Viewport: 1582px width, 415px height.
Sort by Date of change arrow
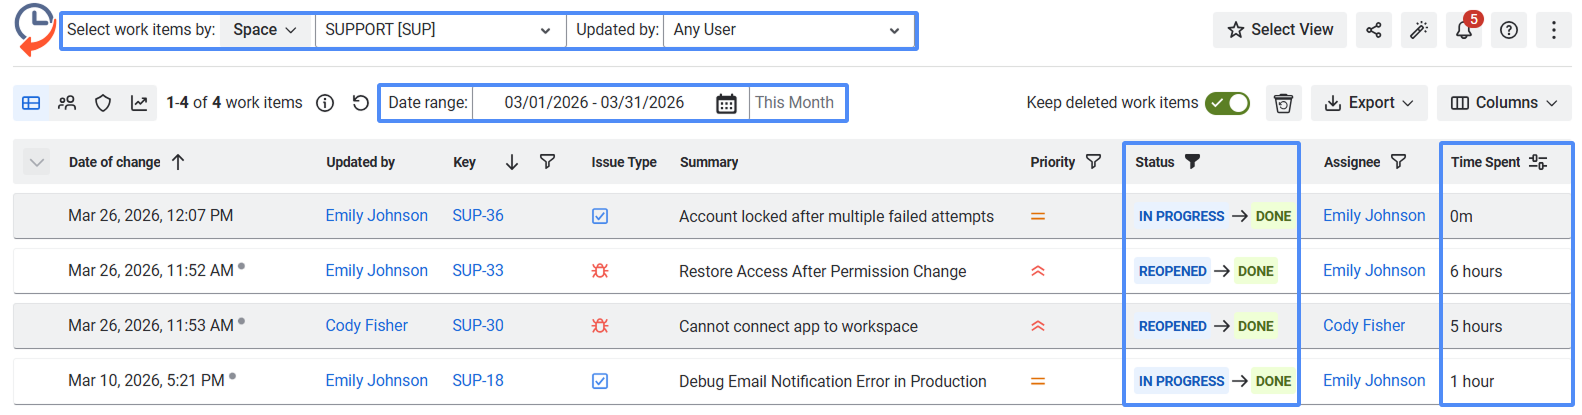[178, 162]
